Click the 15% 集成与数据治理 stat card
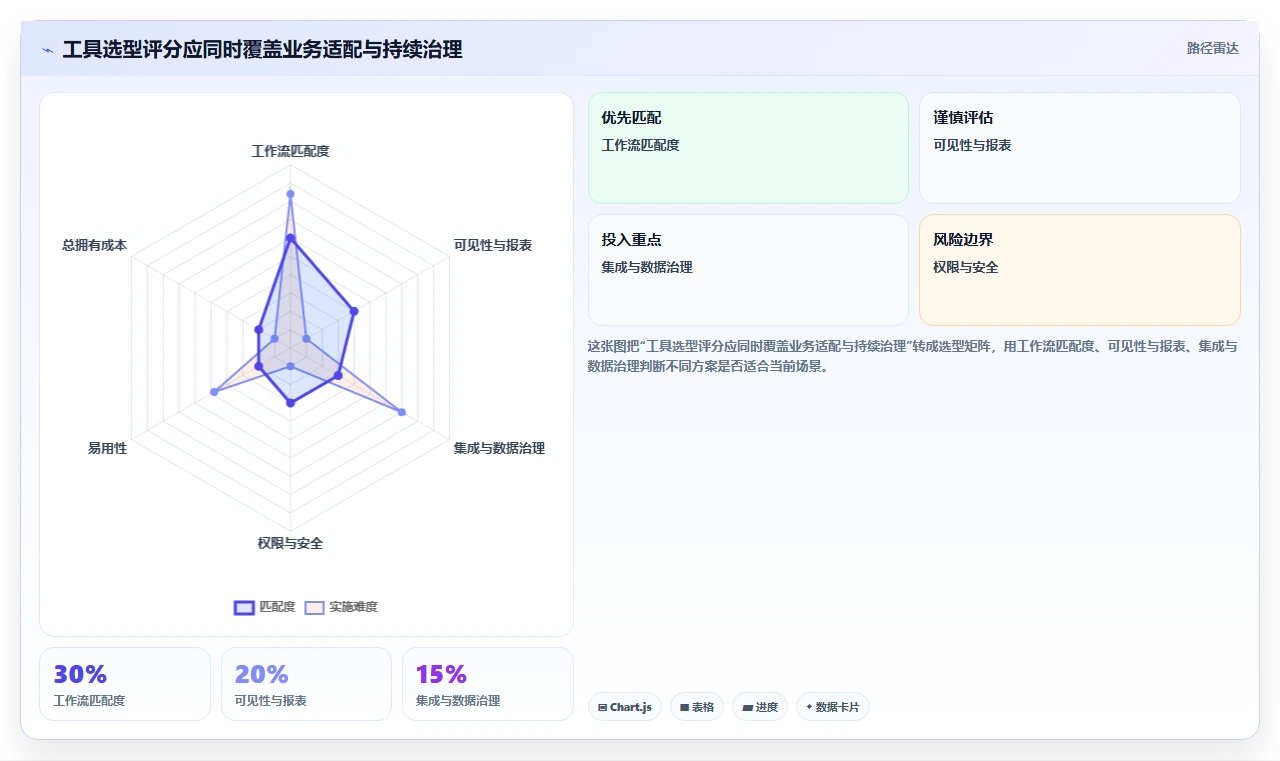 pos(488,684)
